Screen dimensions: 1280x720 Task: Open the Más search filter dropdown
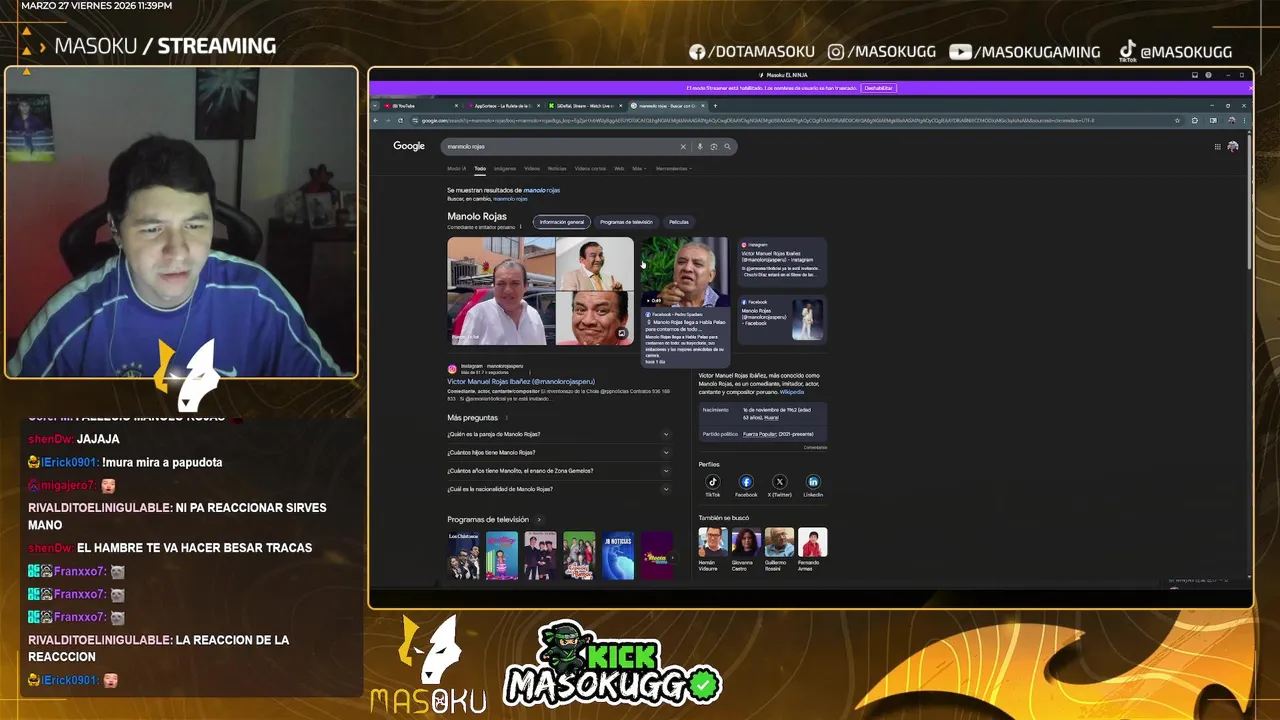pyautogui.click(x=637, y=169)
